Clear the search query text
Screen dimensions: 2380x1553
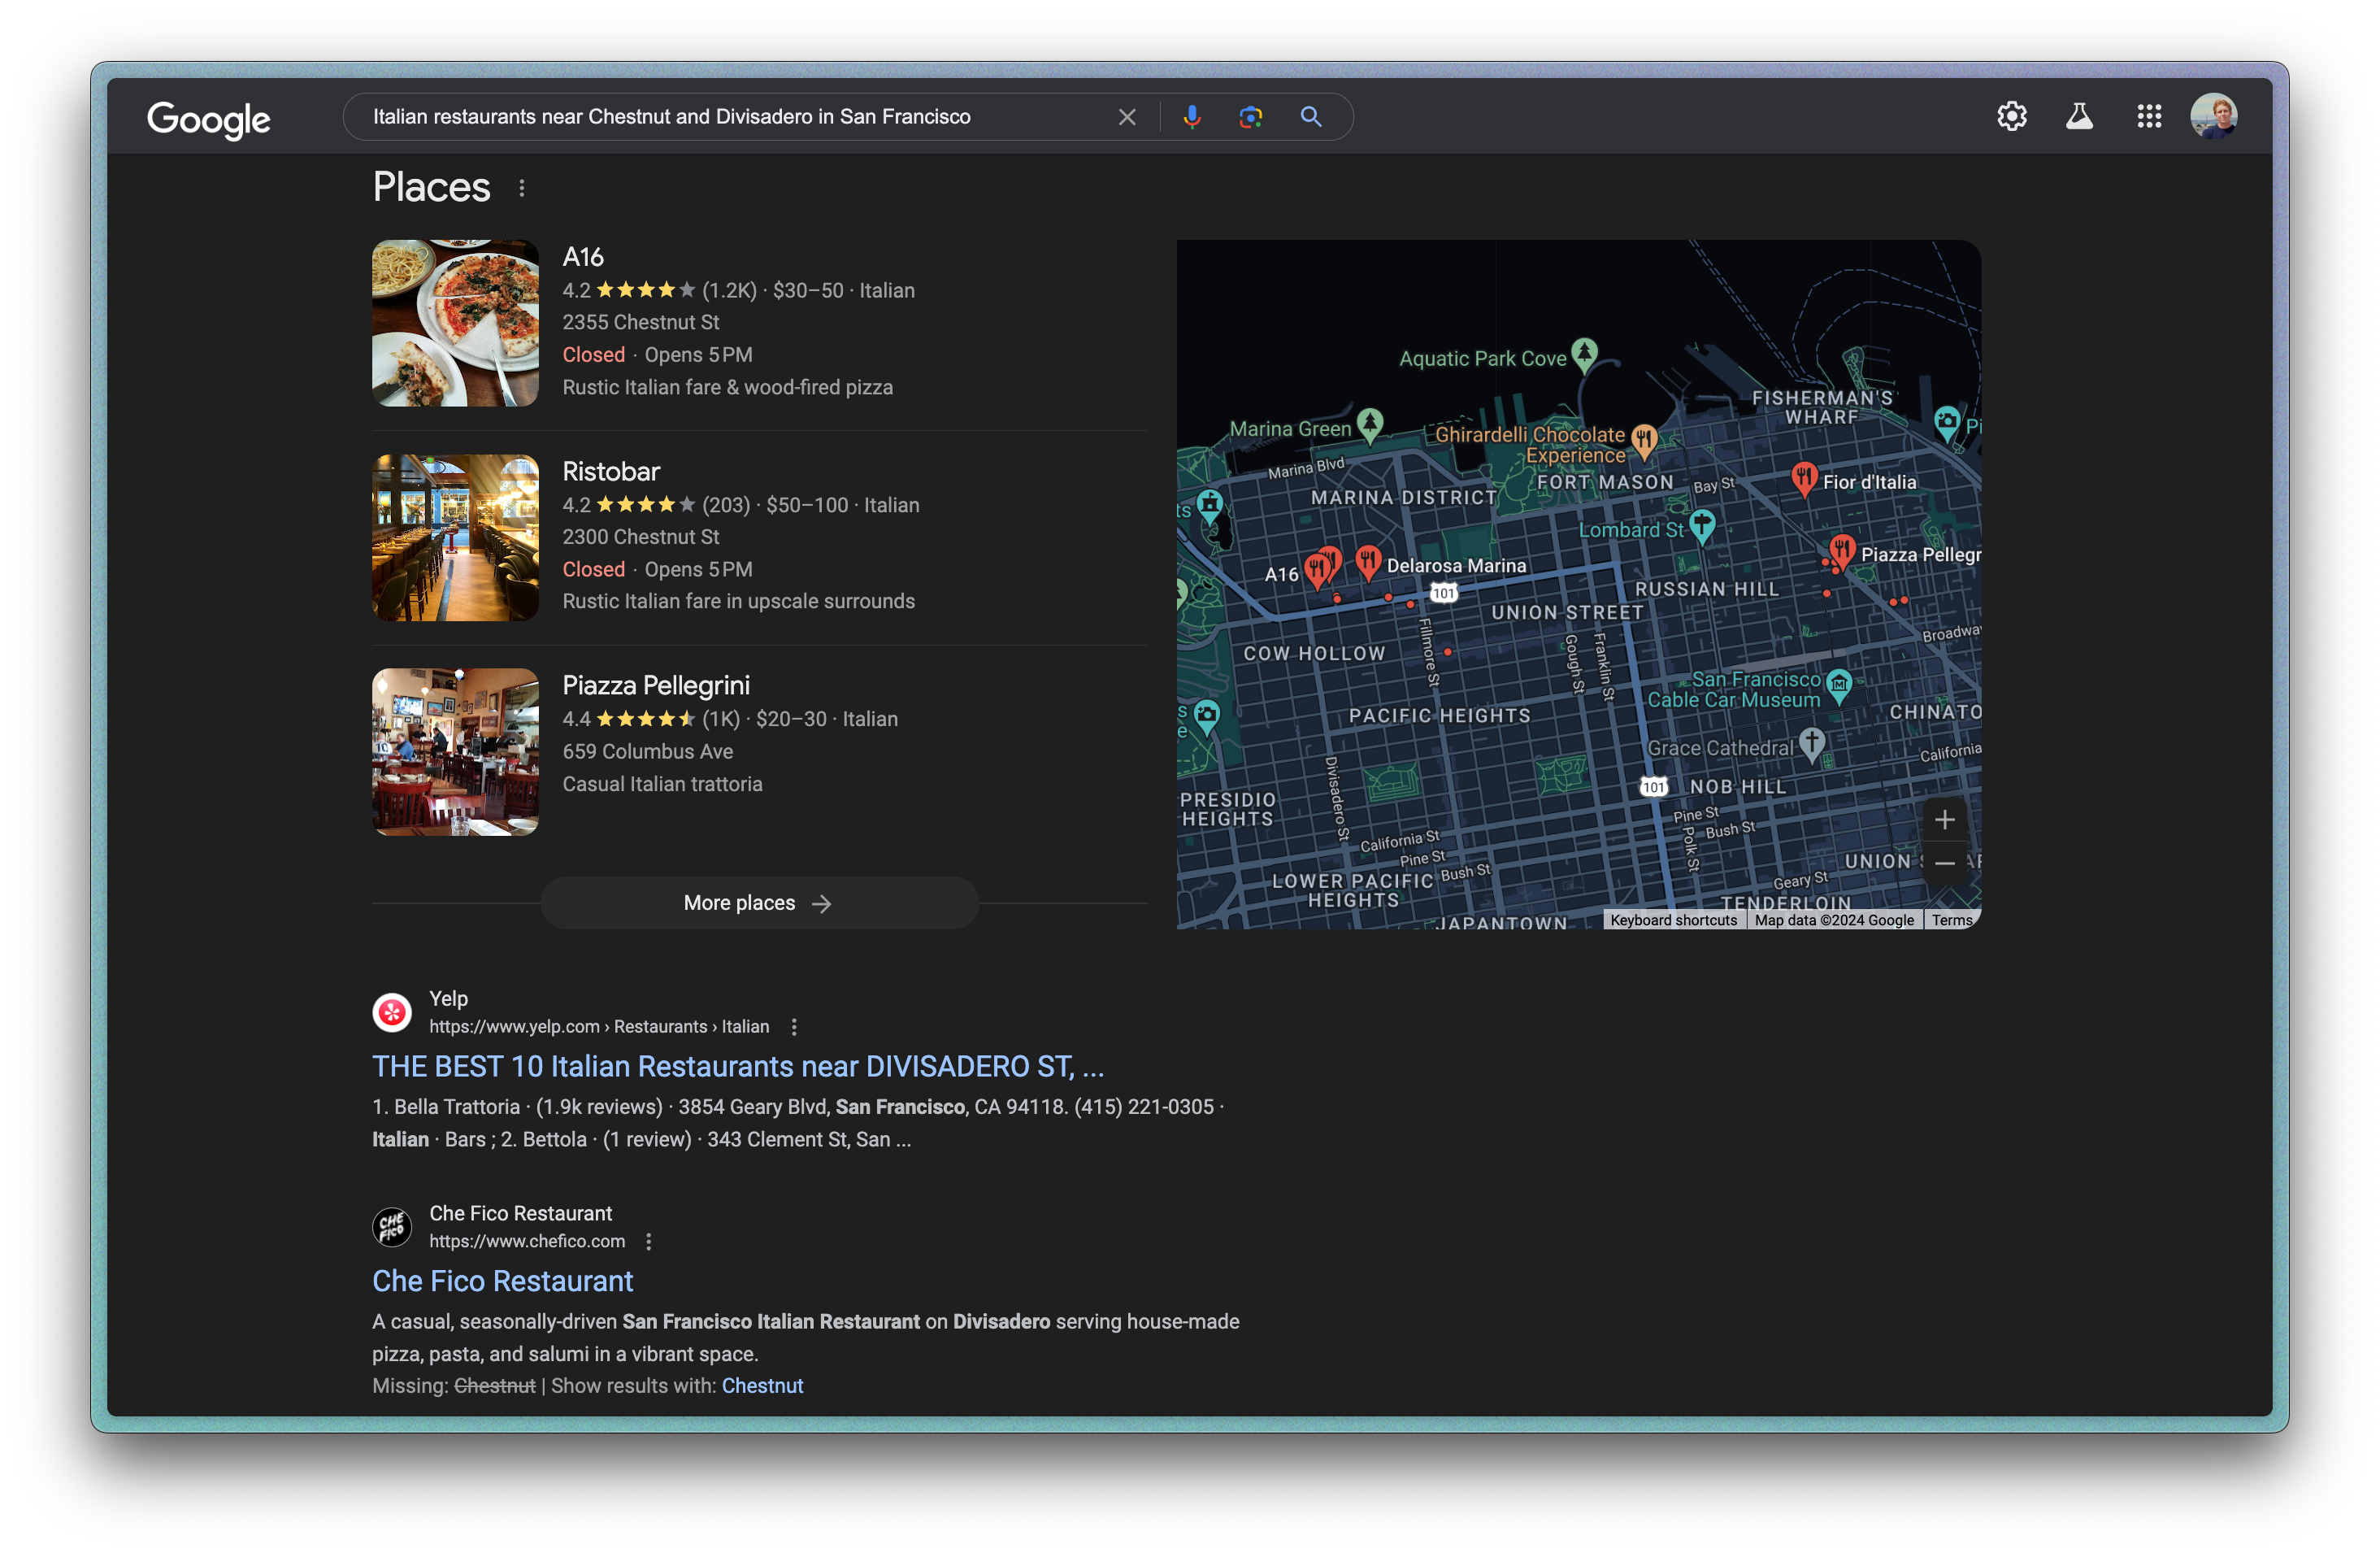1127,117
